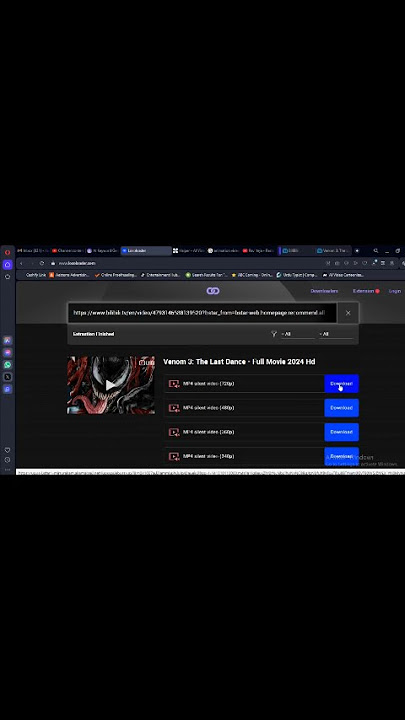Download the MP4 silent video 720p
This screenshot has height=720, width=405.
pos(341,383)
